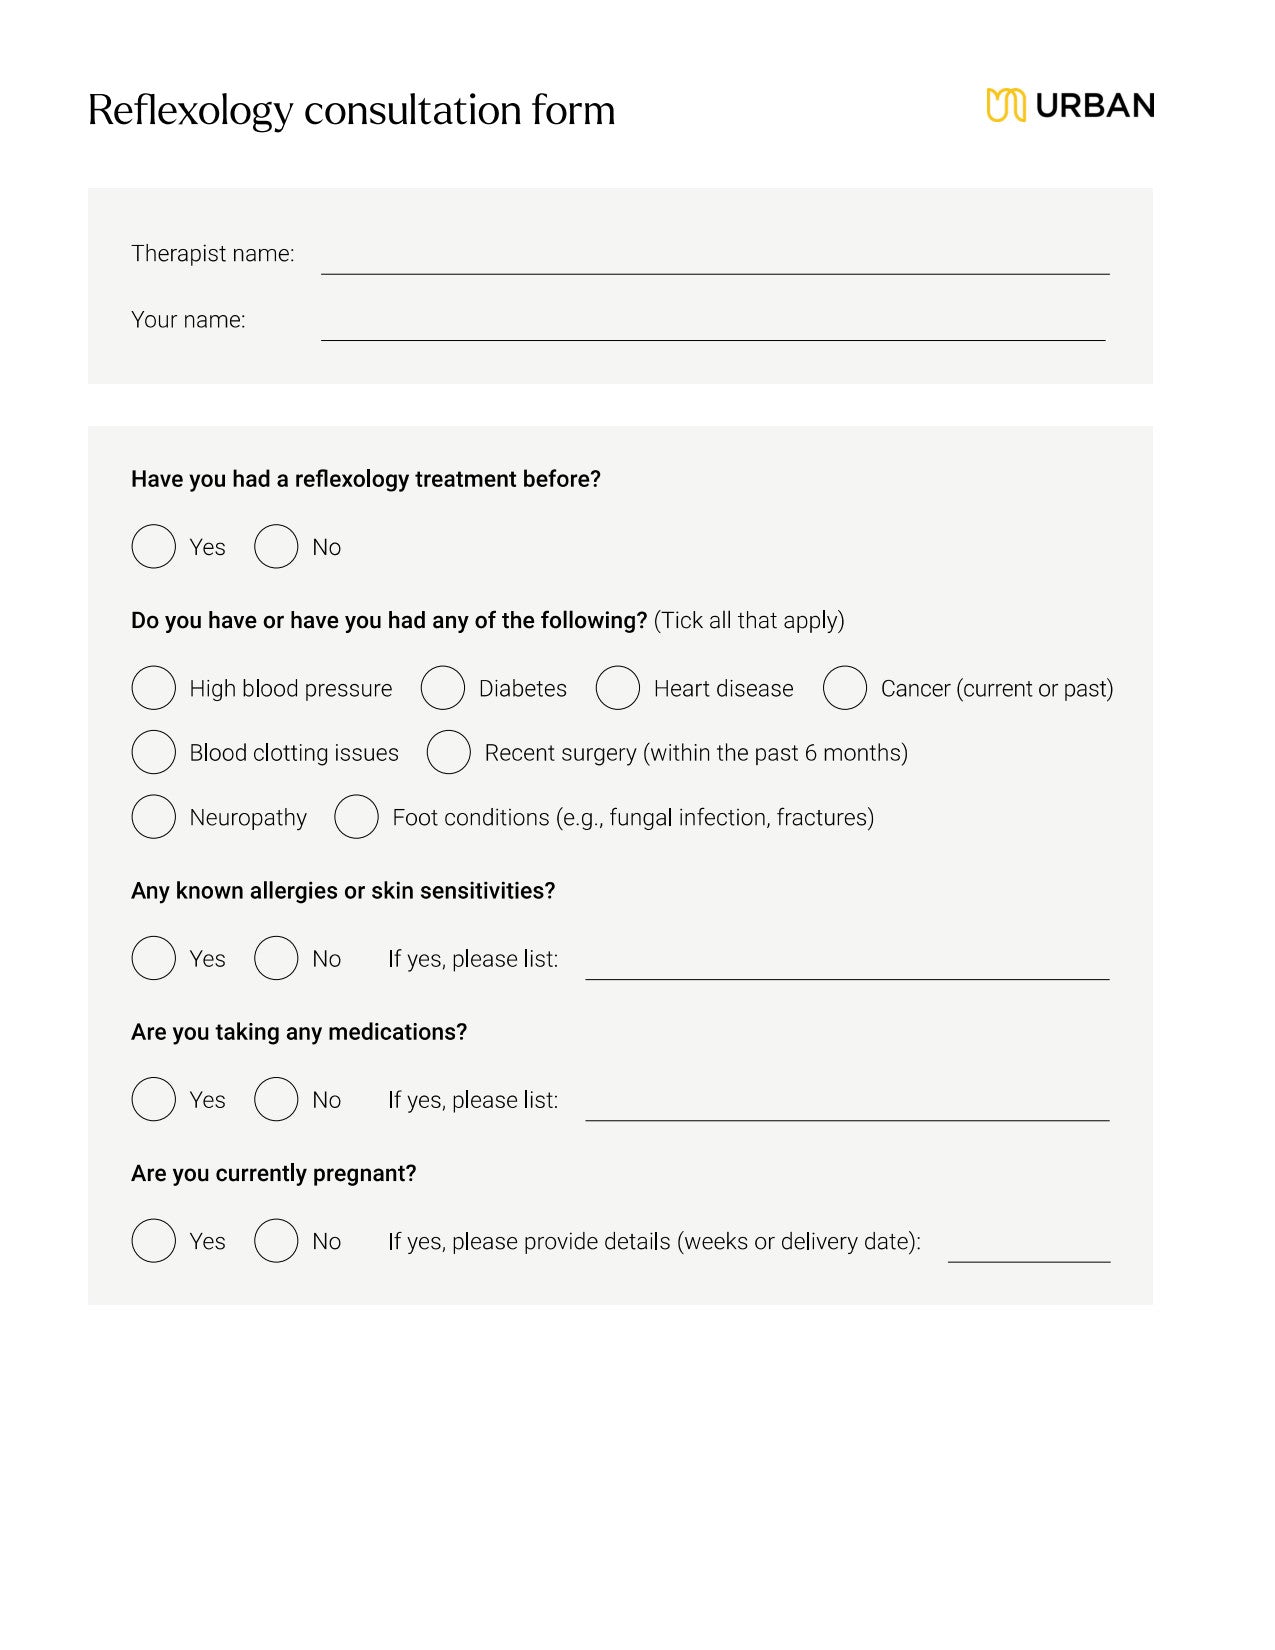This screenshot has height=1650, width=1275.
Task: Click the Urban logo icon
Action: click(x=1005, y=105)
